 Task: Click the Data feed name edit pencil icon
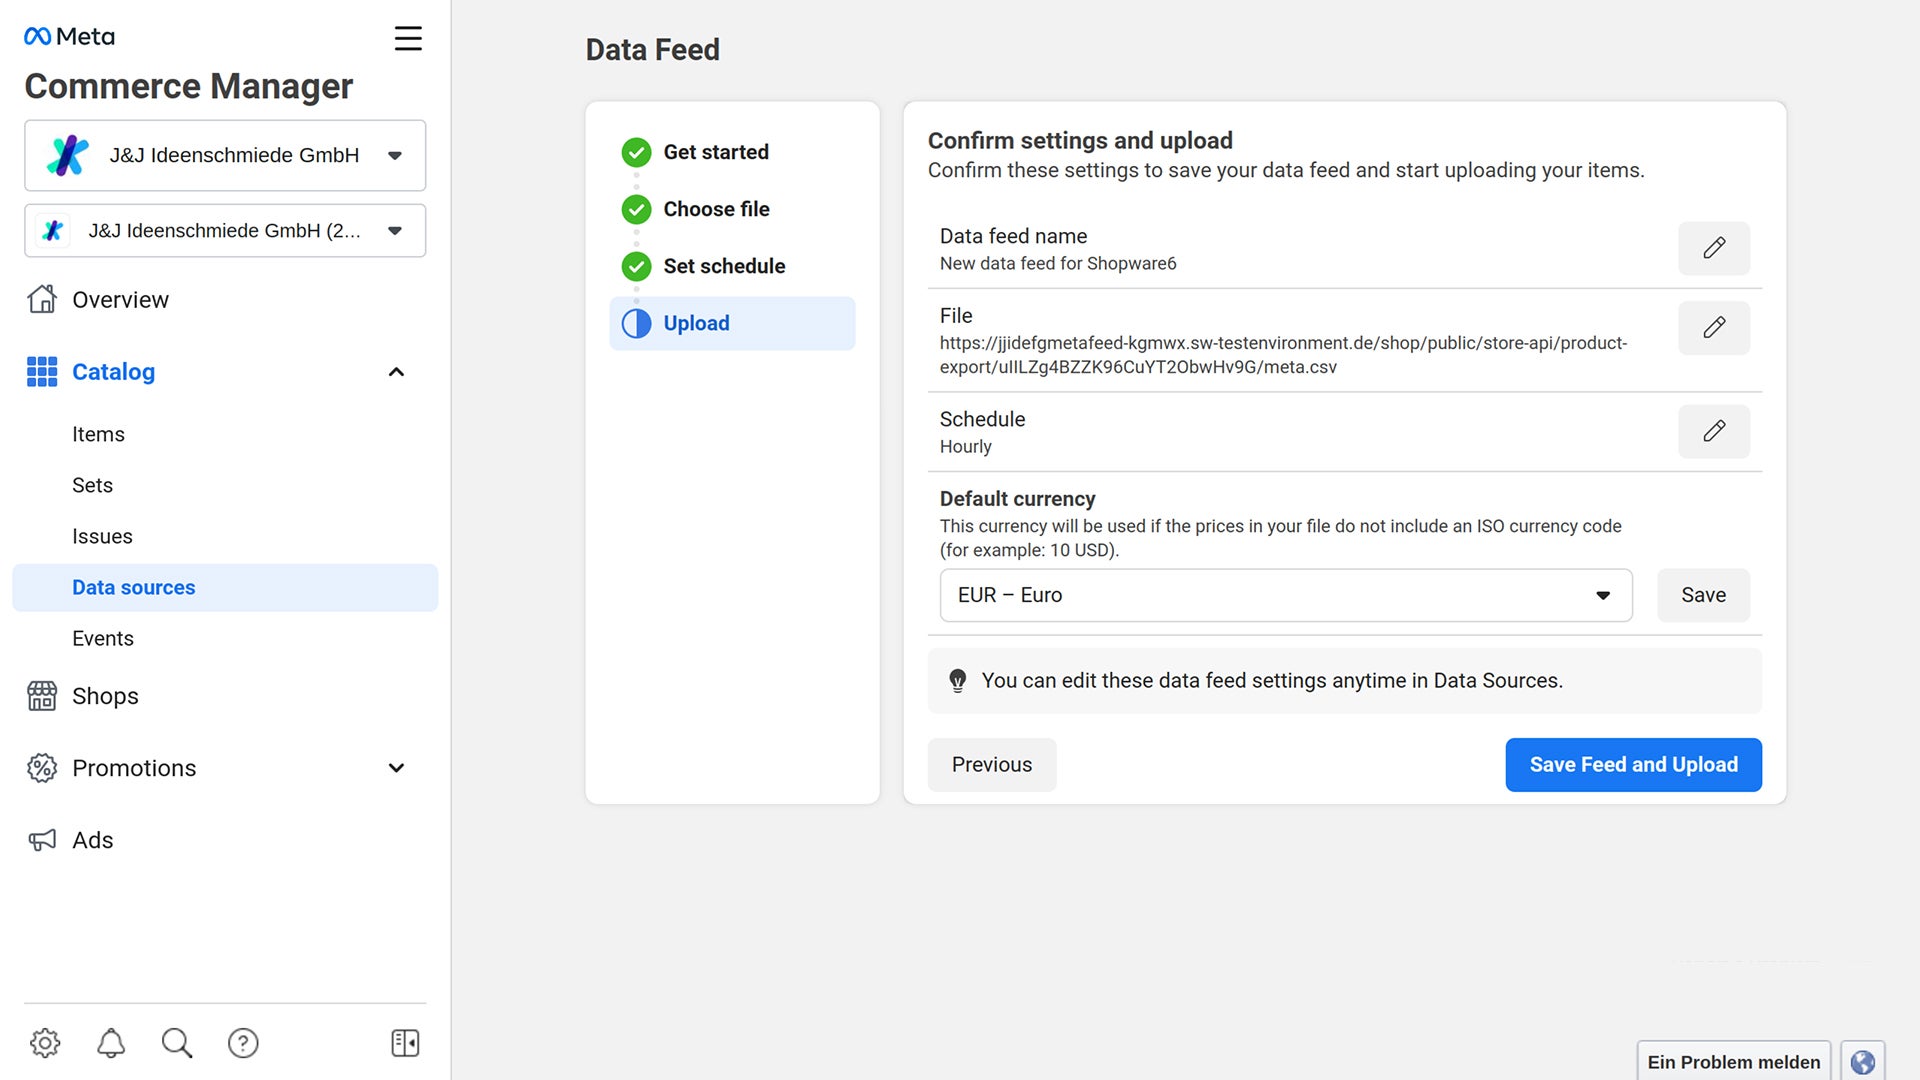[x=1713, y=248]
